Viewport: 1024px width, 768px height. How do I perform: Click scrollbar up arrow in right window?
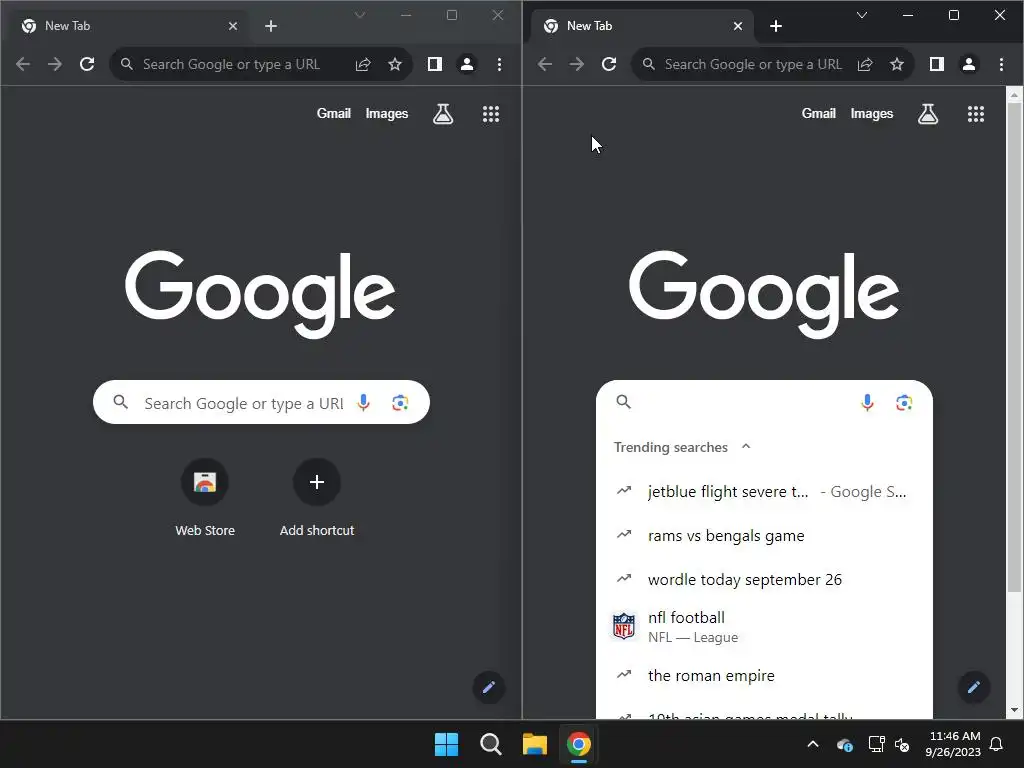(1014, 95)
